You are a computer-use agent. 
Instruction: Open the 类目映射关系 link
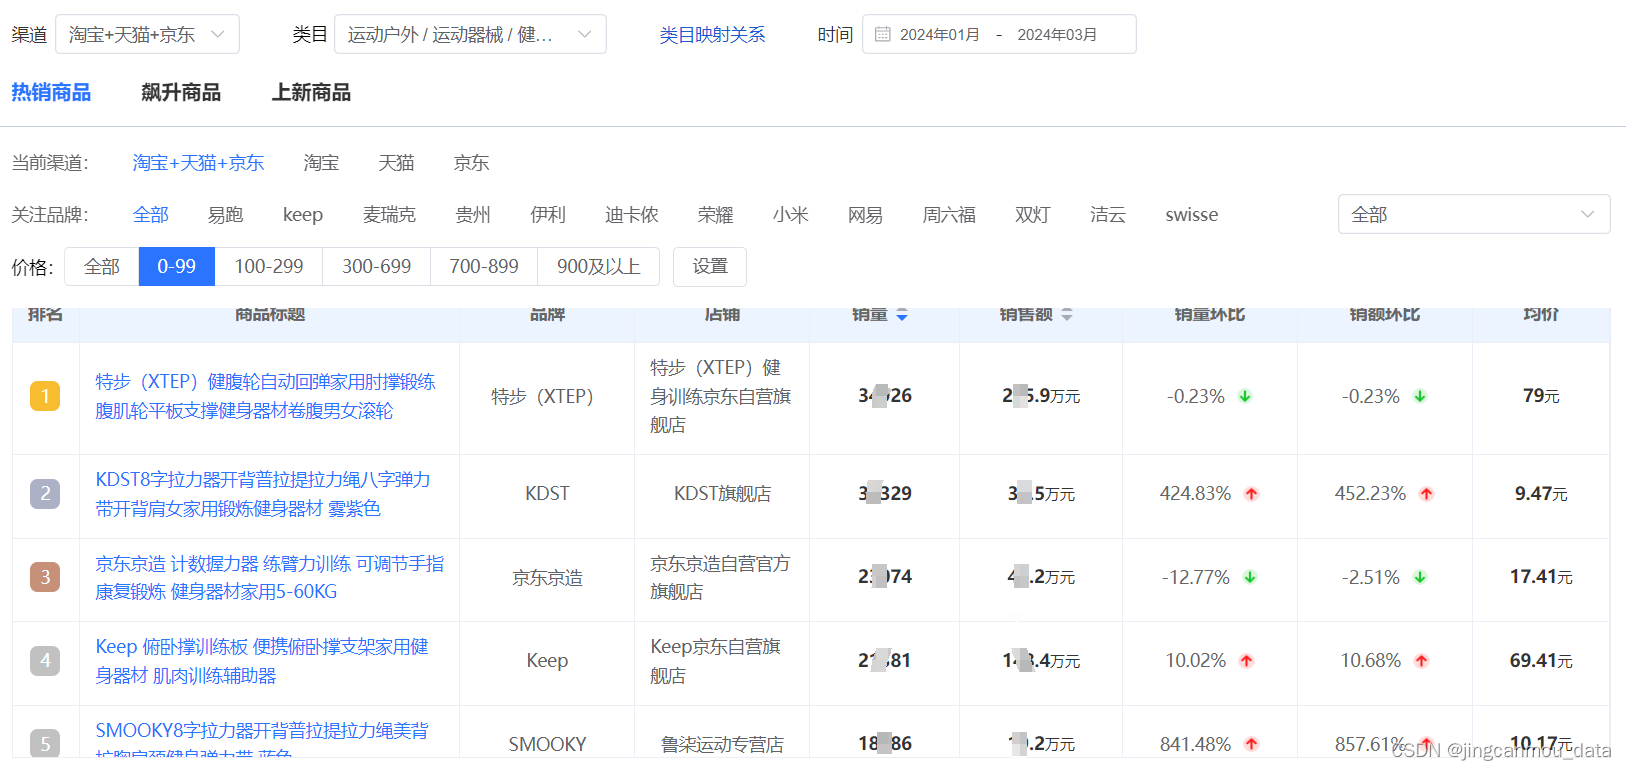point(712,35)
